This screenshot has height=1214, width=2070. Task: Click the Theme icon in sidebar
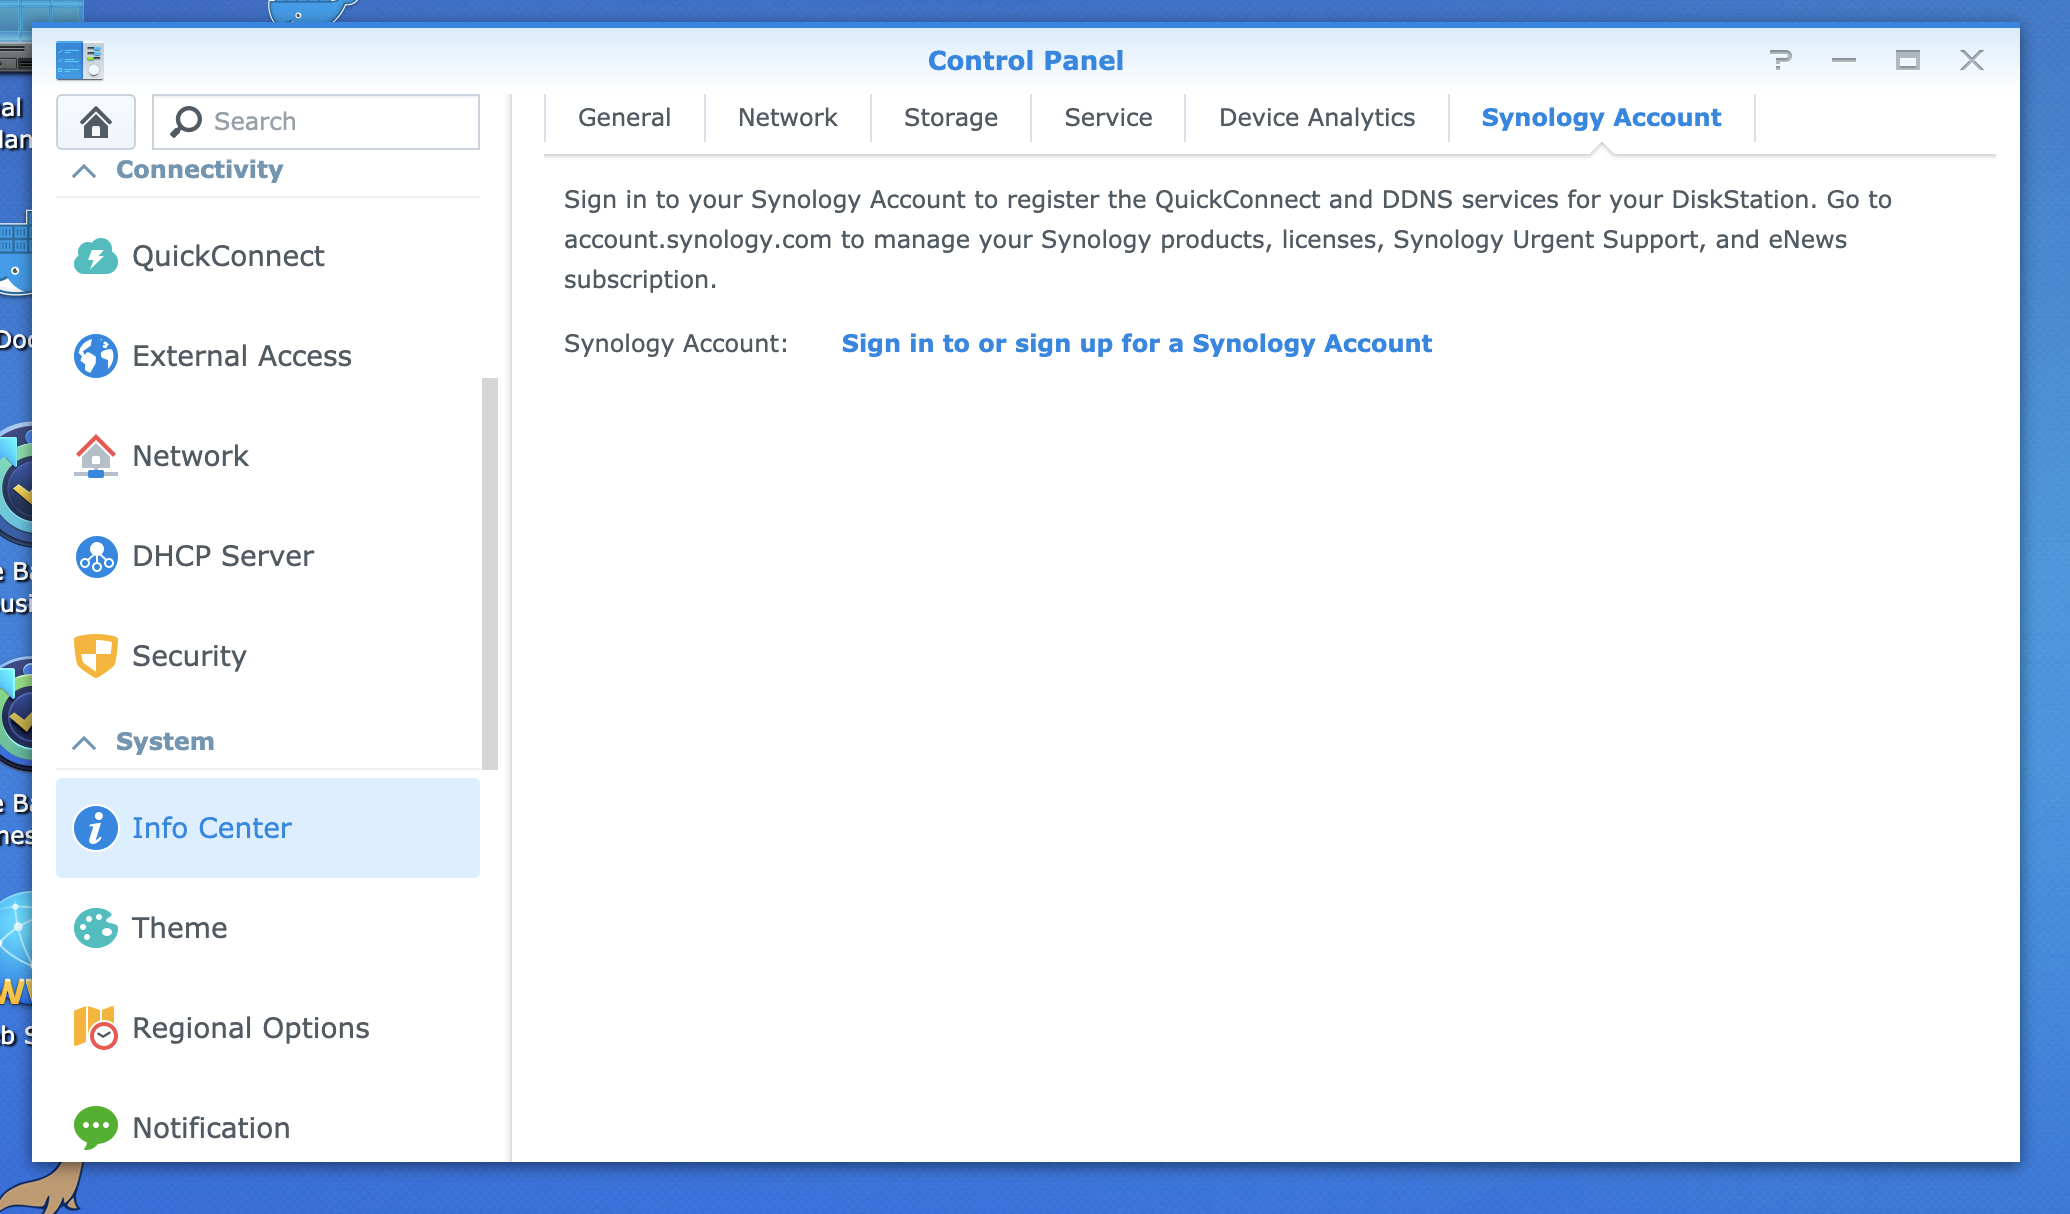[95, 928]
